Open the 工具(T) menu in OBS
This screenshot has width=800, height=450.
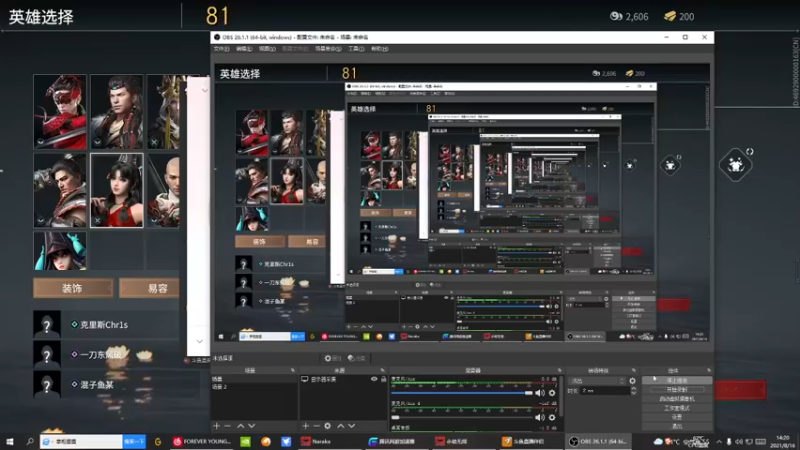point(356,48)
